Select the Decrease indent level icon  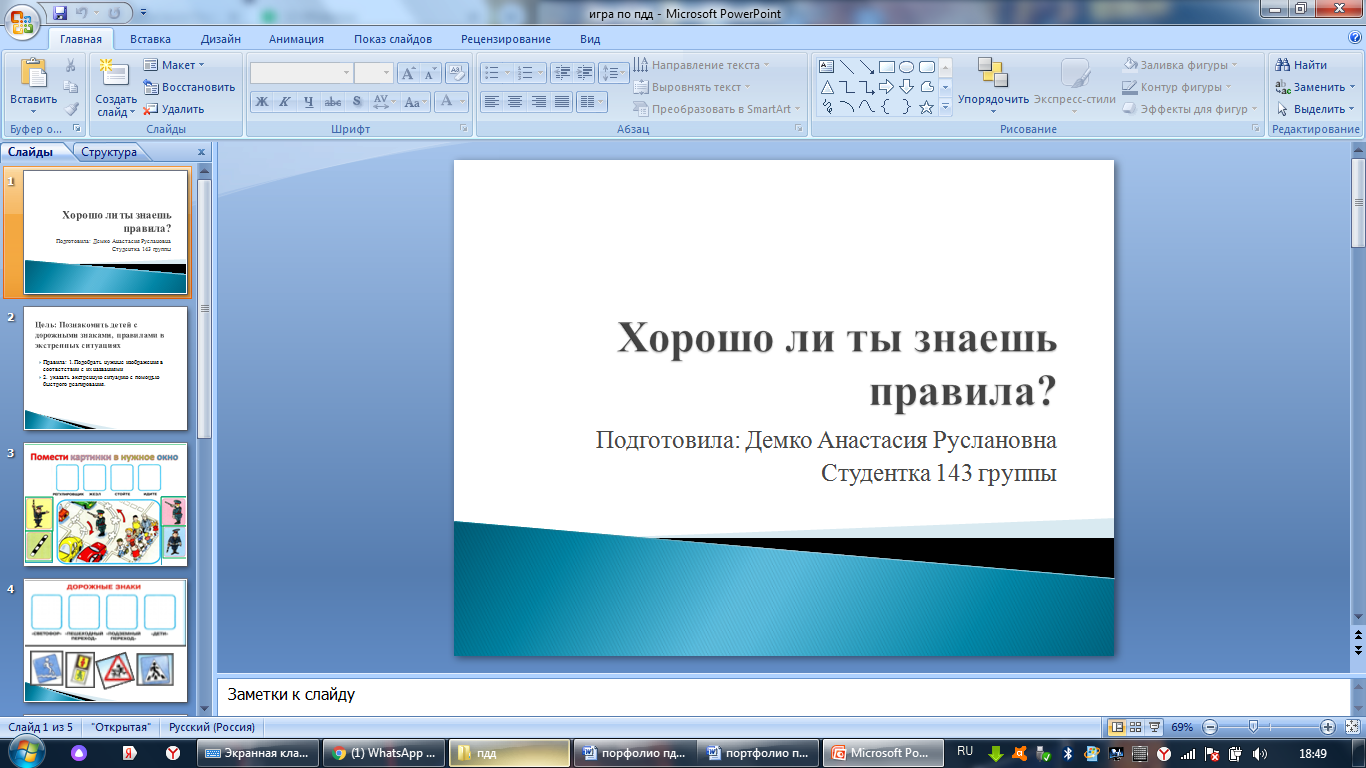(561, 73)
